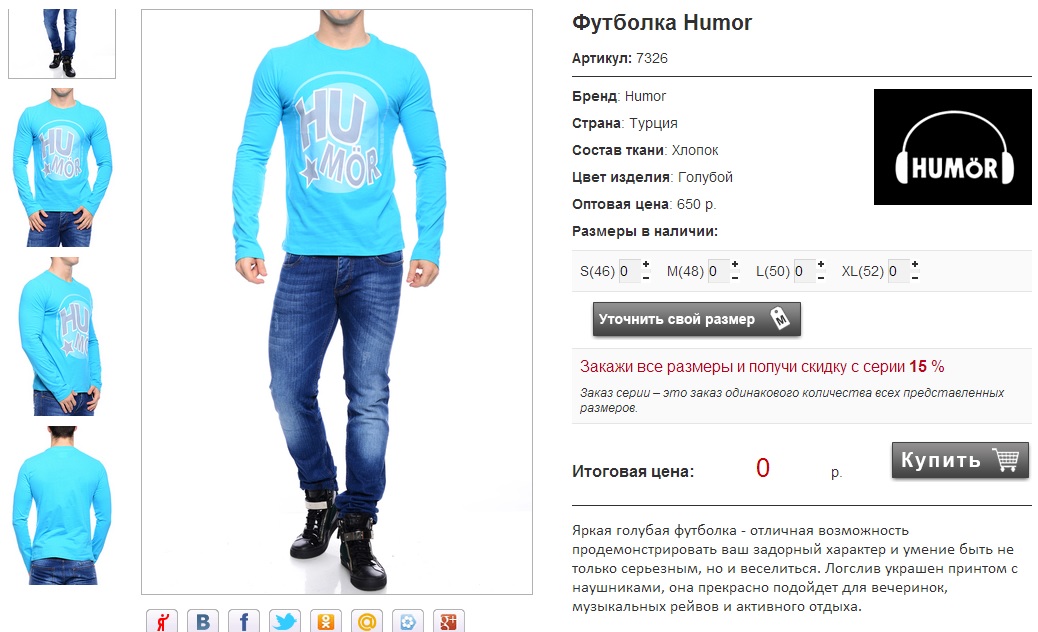Focus the M(48) quantity input
Screen dimensions: 1038x632
718,271
